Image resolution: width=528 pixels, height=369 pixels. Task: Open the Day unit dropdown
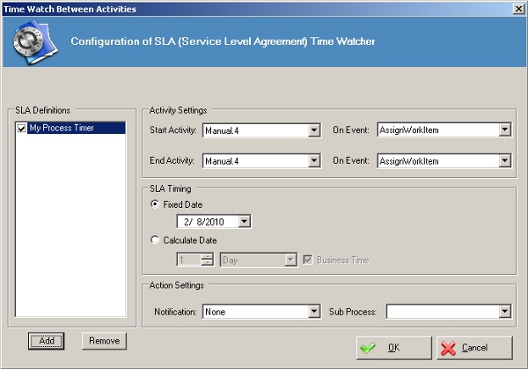[290, 260]
